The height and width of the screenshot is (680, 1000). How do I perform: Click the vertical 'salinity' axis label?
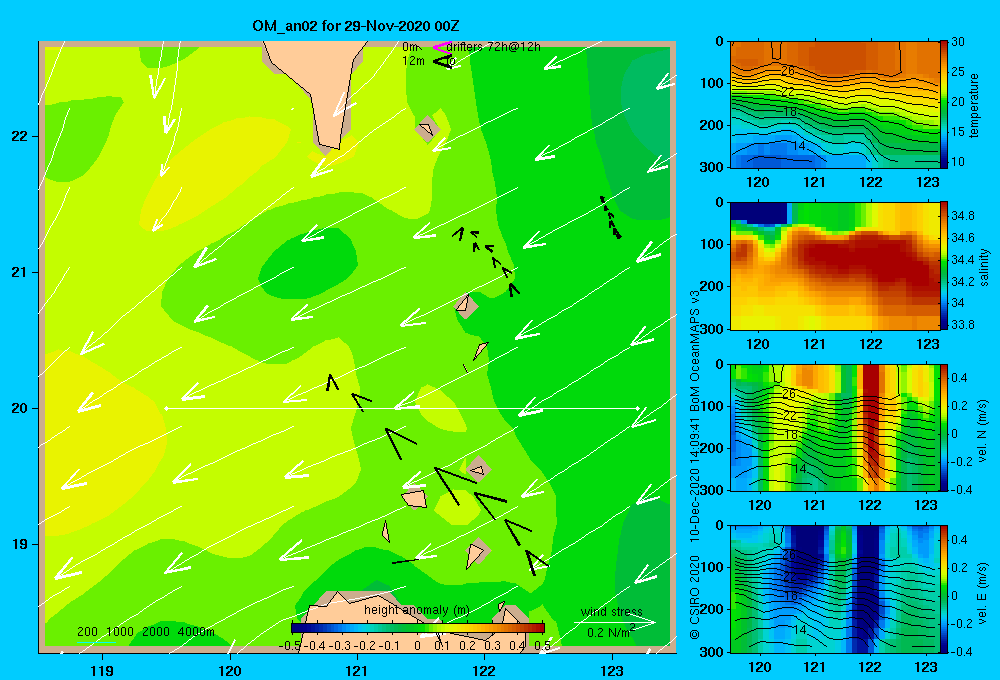coord(984,267)
